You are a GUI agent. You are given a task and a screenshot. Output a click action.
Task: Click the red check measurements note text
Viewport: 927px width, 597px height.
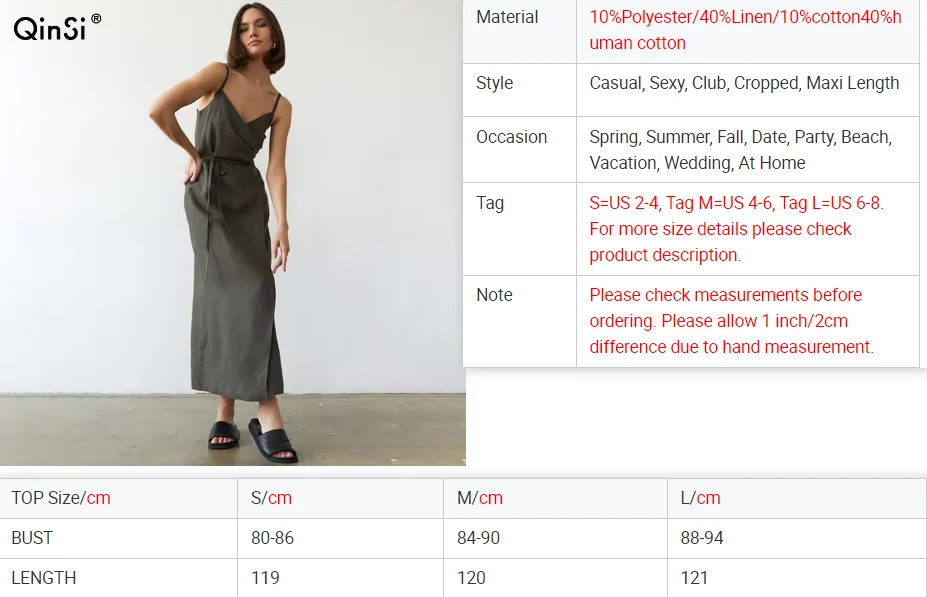[x=731, y=321]
